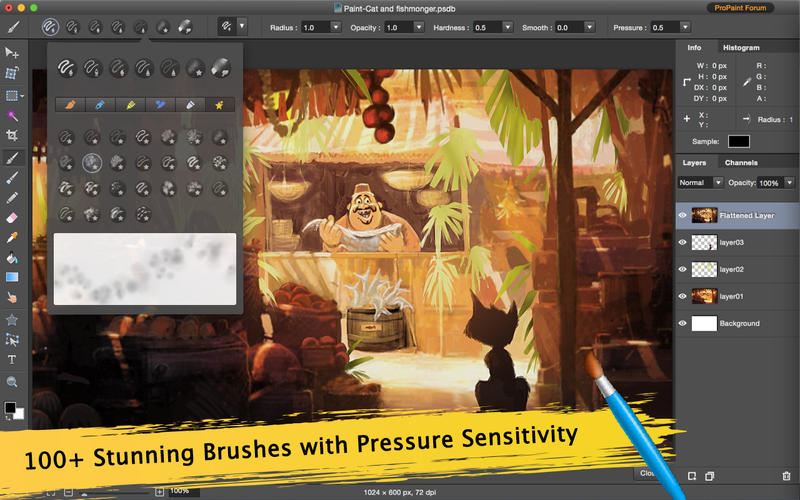The width and height of the screenshot is (800, 500).
Task: Open the Pressure dropdown
Action: coord(685,27)
